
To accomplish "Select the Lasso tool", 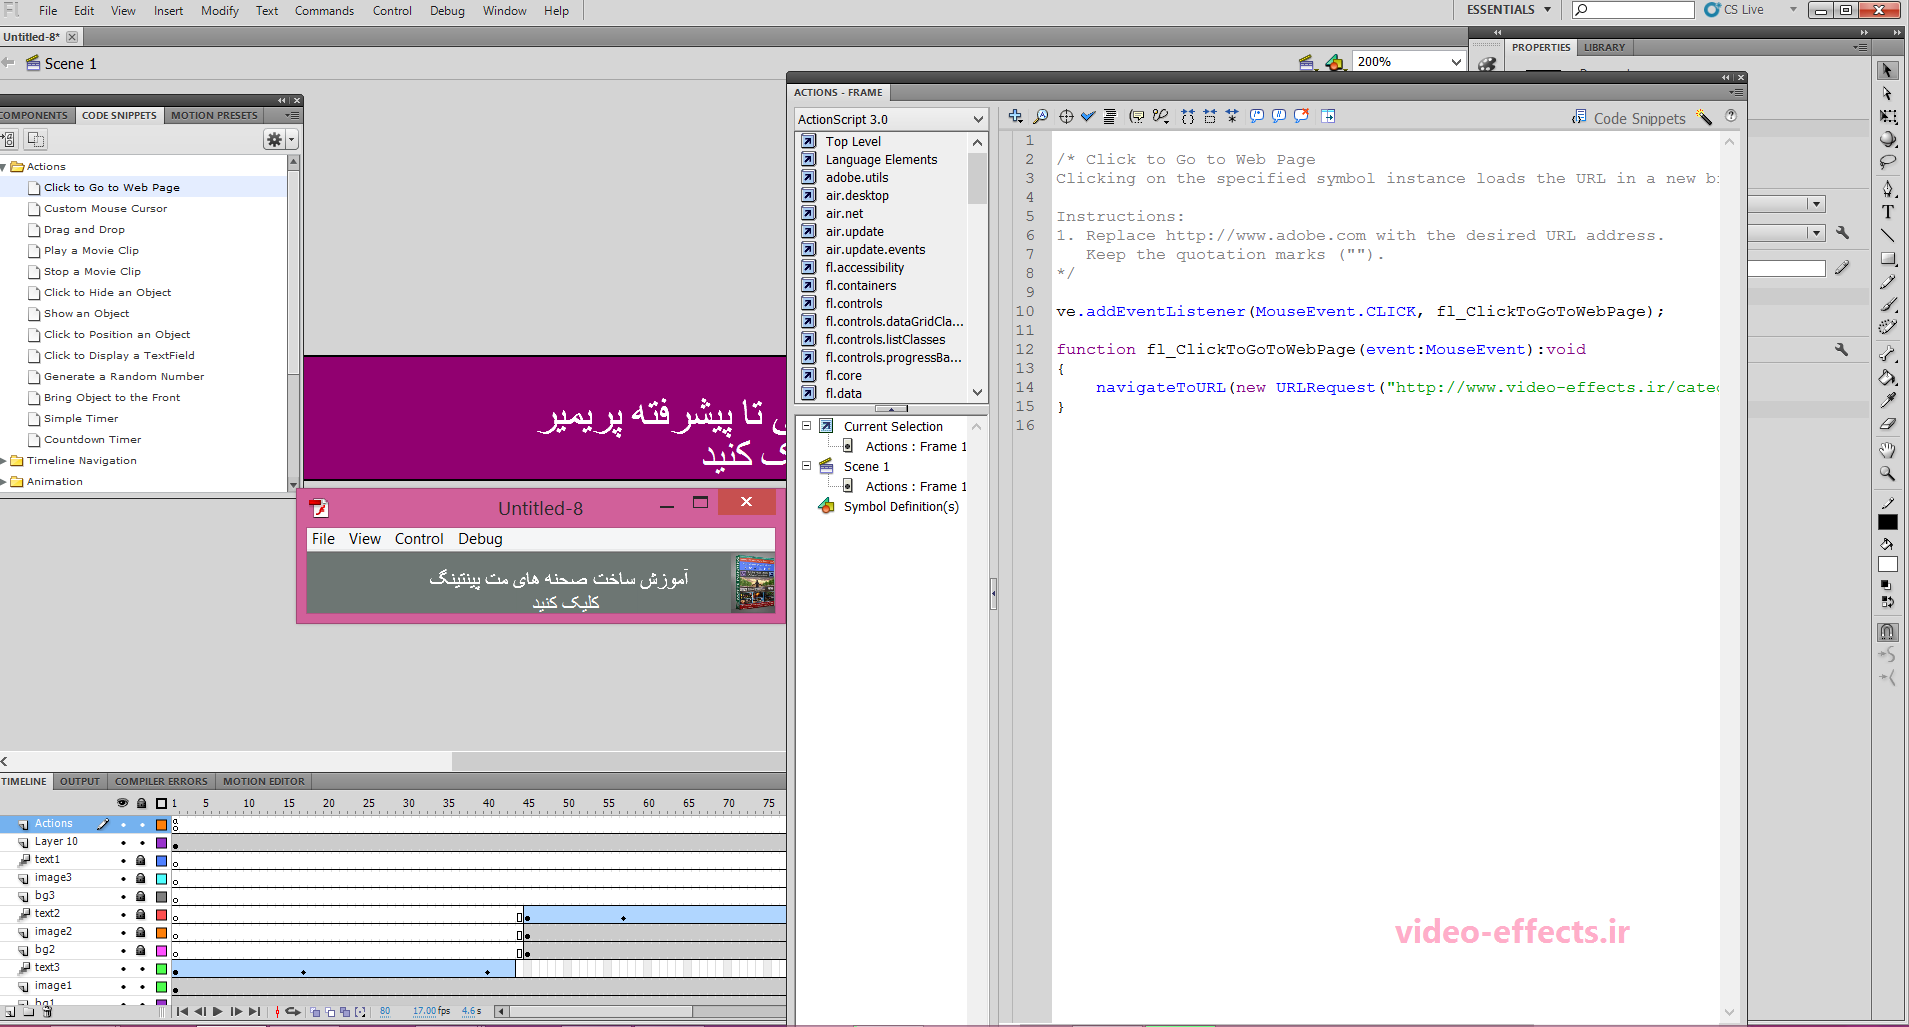I will pos(1887,162).
